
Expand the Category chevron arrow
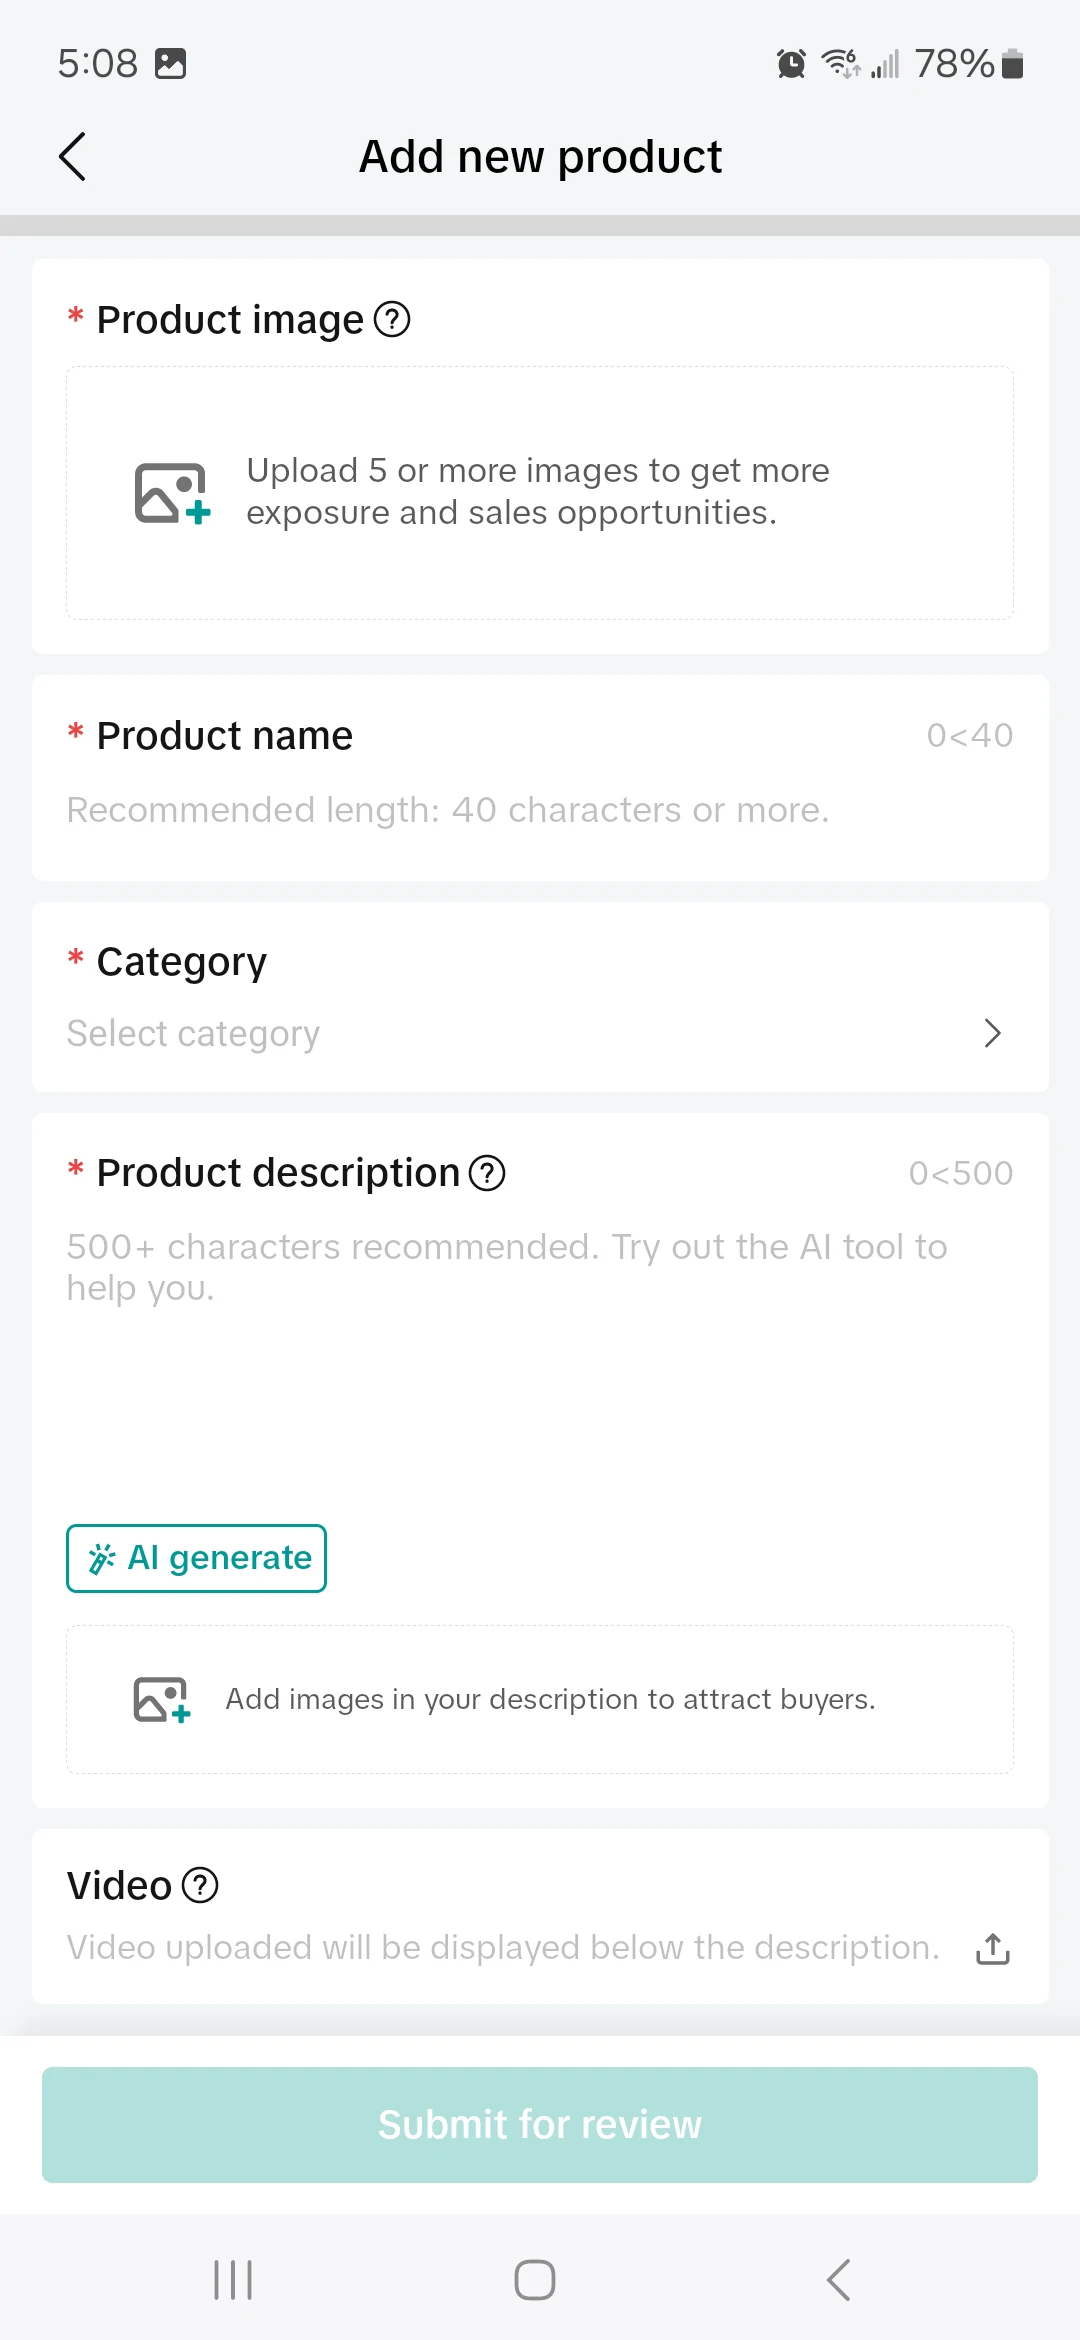point(992,1033)
